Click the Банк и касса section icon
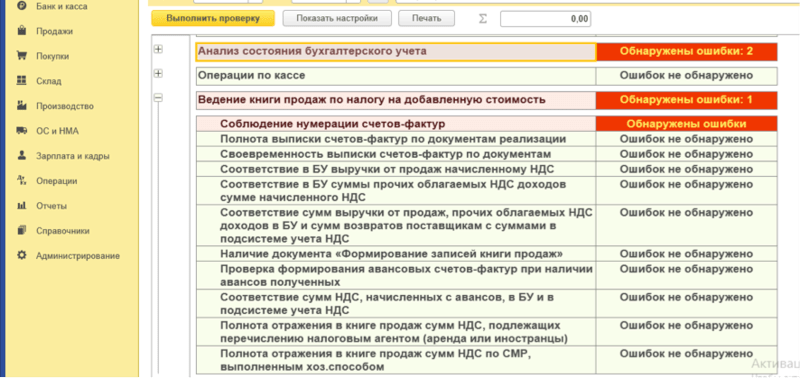 pos(21,6)
